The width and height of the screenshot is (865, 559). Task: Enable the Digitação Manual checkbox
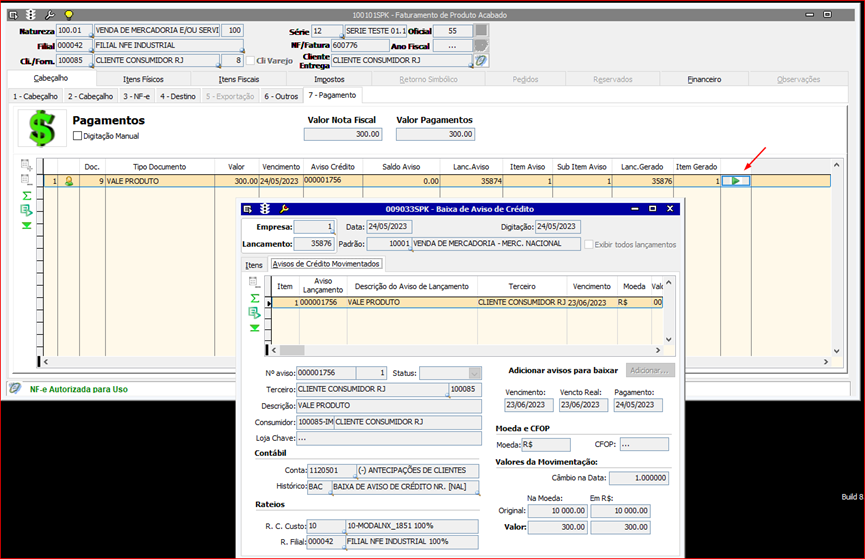78,136
